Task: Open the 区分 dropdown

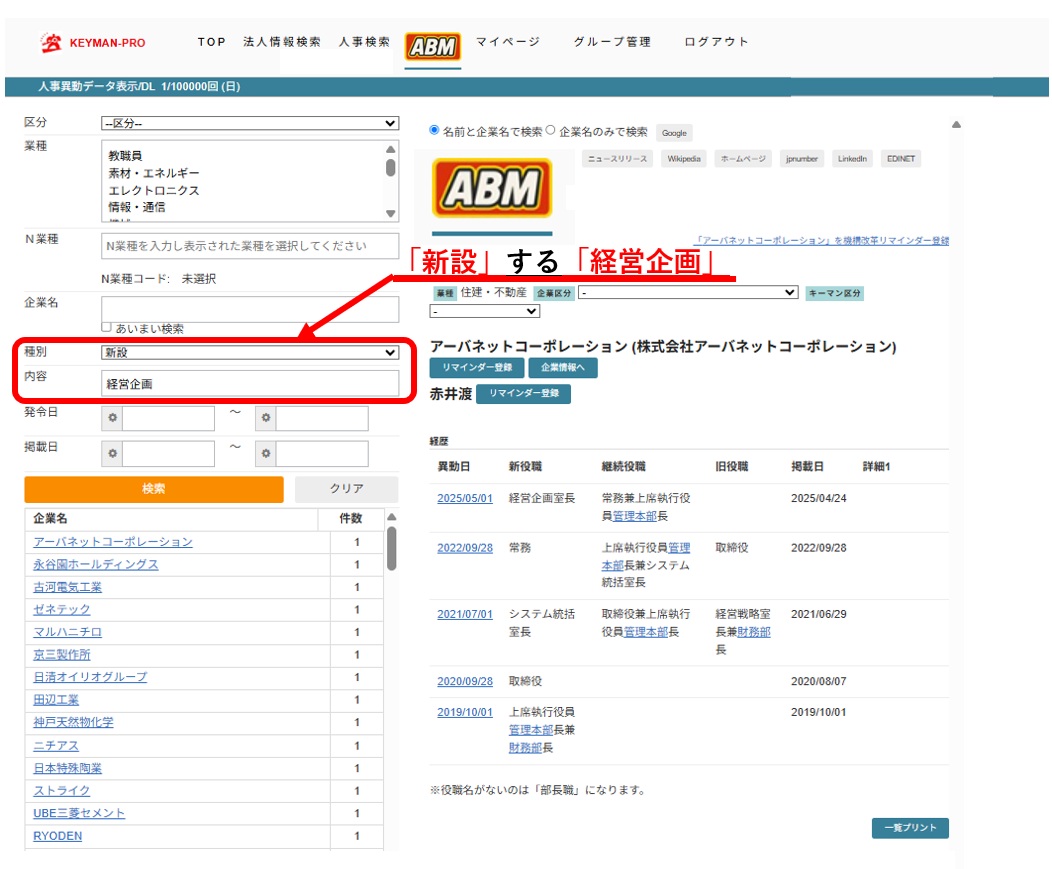Action: click(250, 123)
